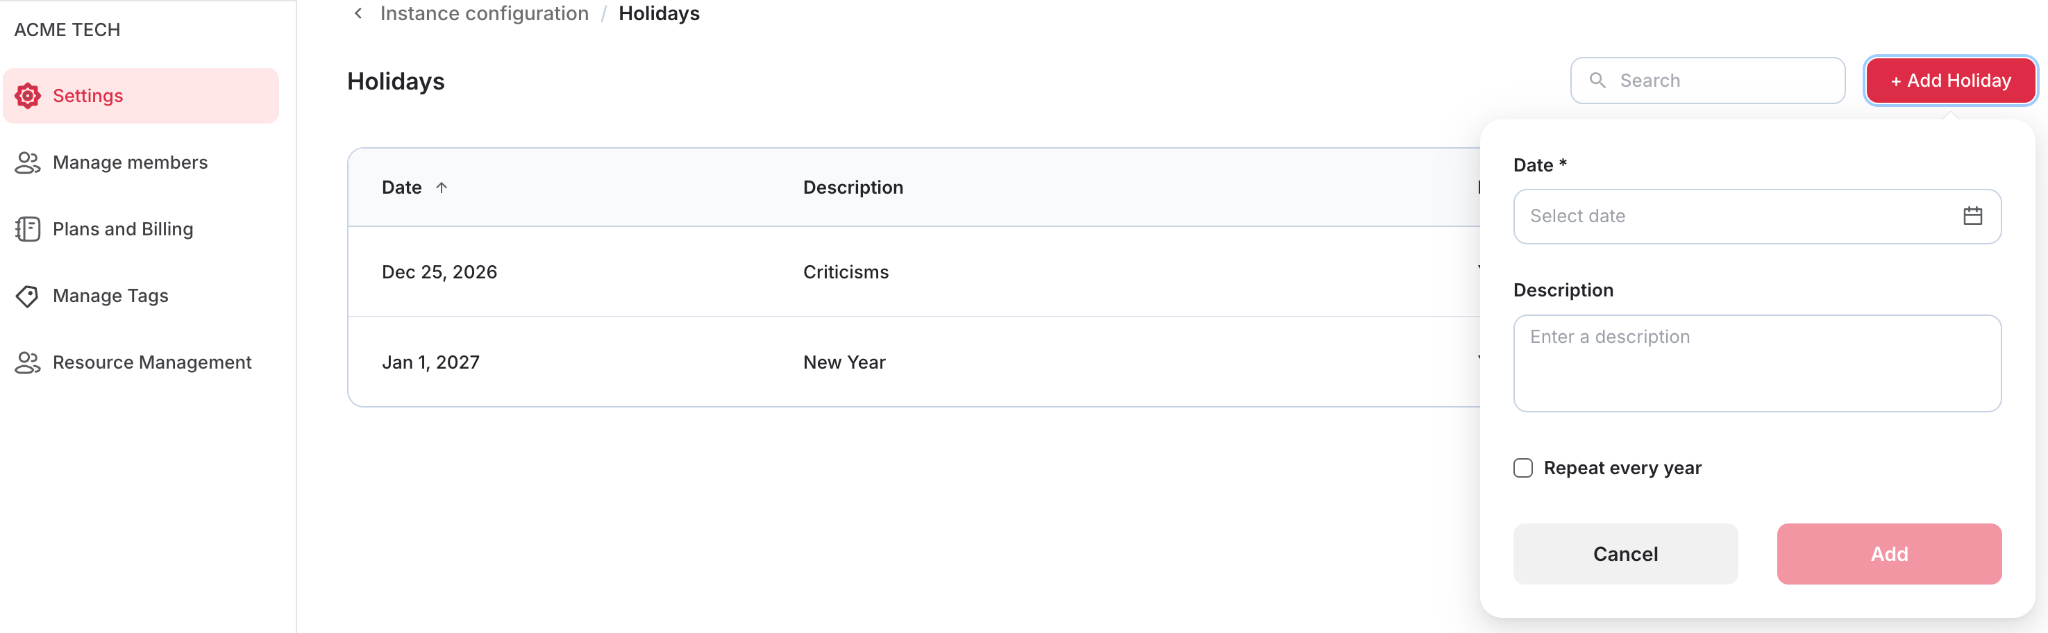Image resolution: width=2048 pixels, height=633 pixels.
Task: Click the back chevron beside Instance configuration
Action: (358, 13)
